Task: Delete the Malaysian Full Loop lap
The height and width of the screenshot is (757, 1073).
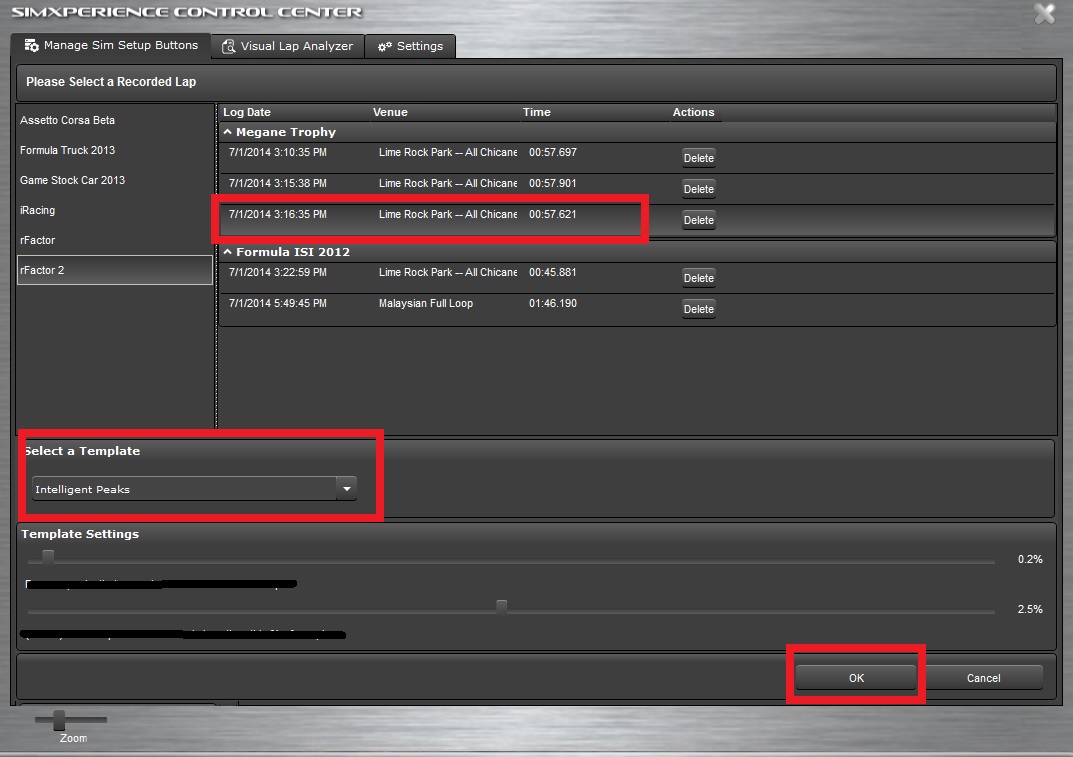Action: [699, 309]
